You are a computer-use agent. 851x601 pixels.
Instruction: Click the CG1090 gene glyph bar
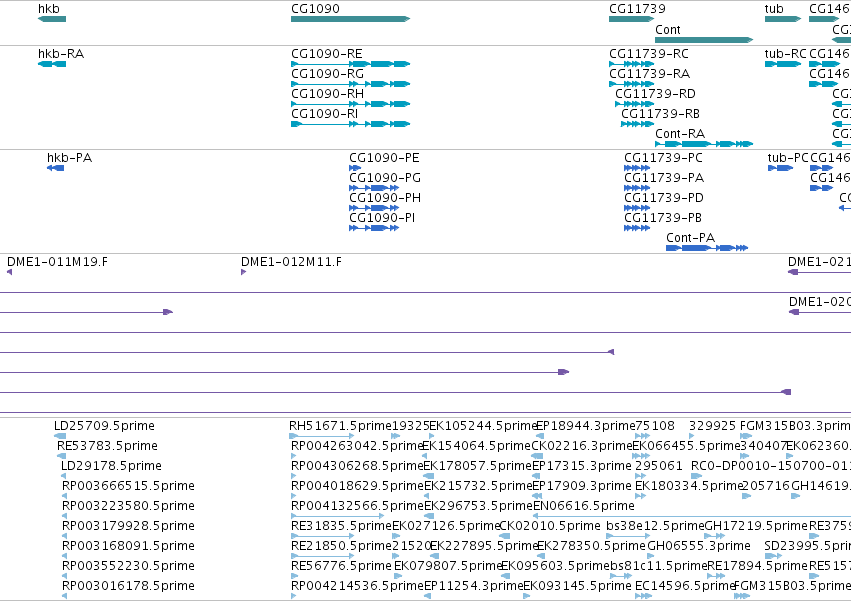coord(351,19)
